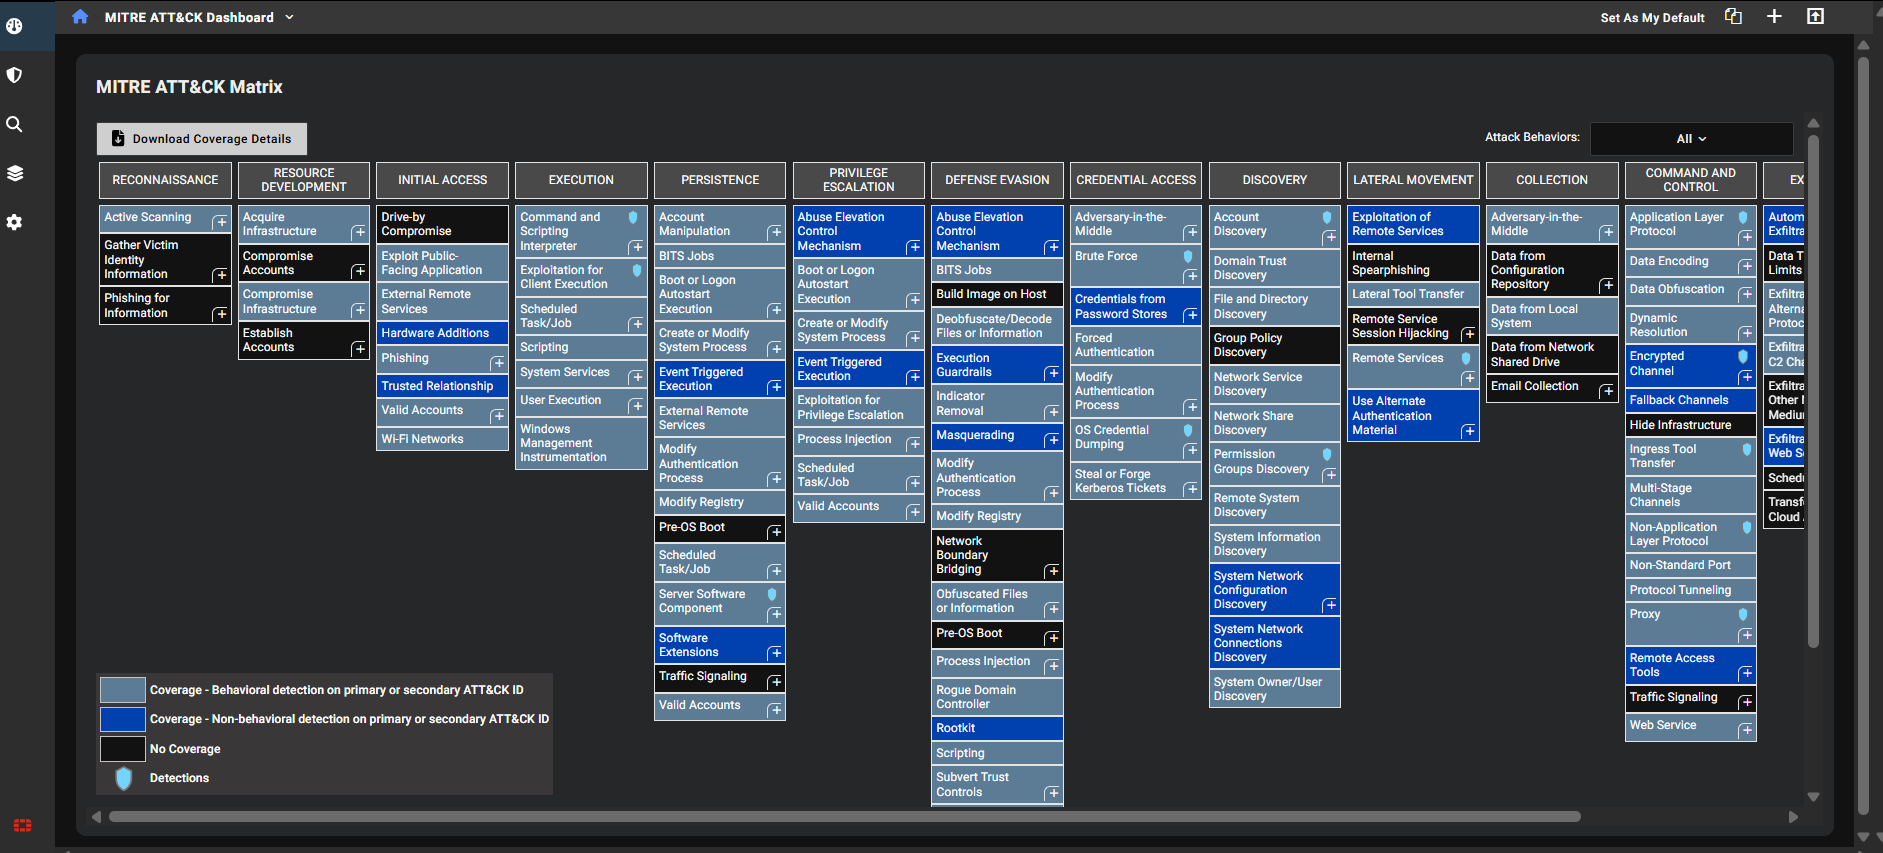Expand Phishing for Information
The image size is (1883, 853).
click(220, 314)
